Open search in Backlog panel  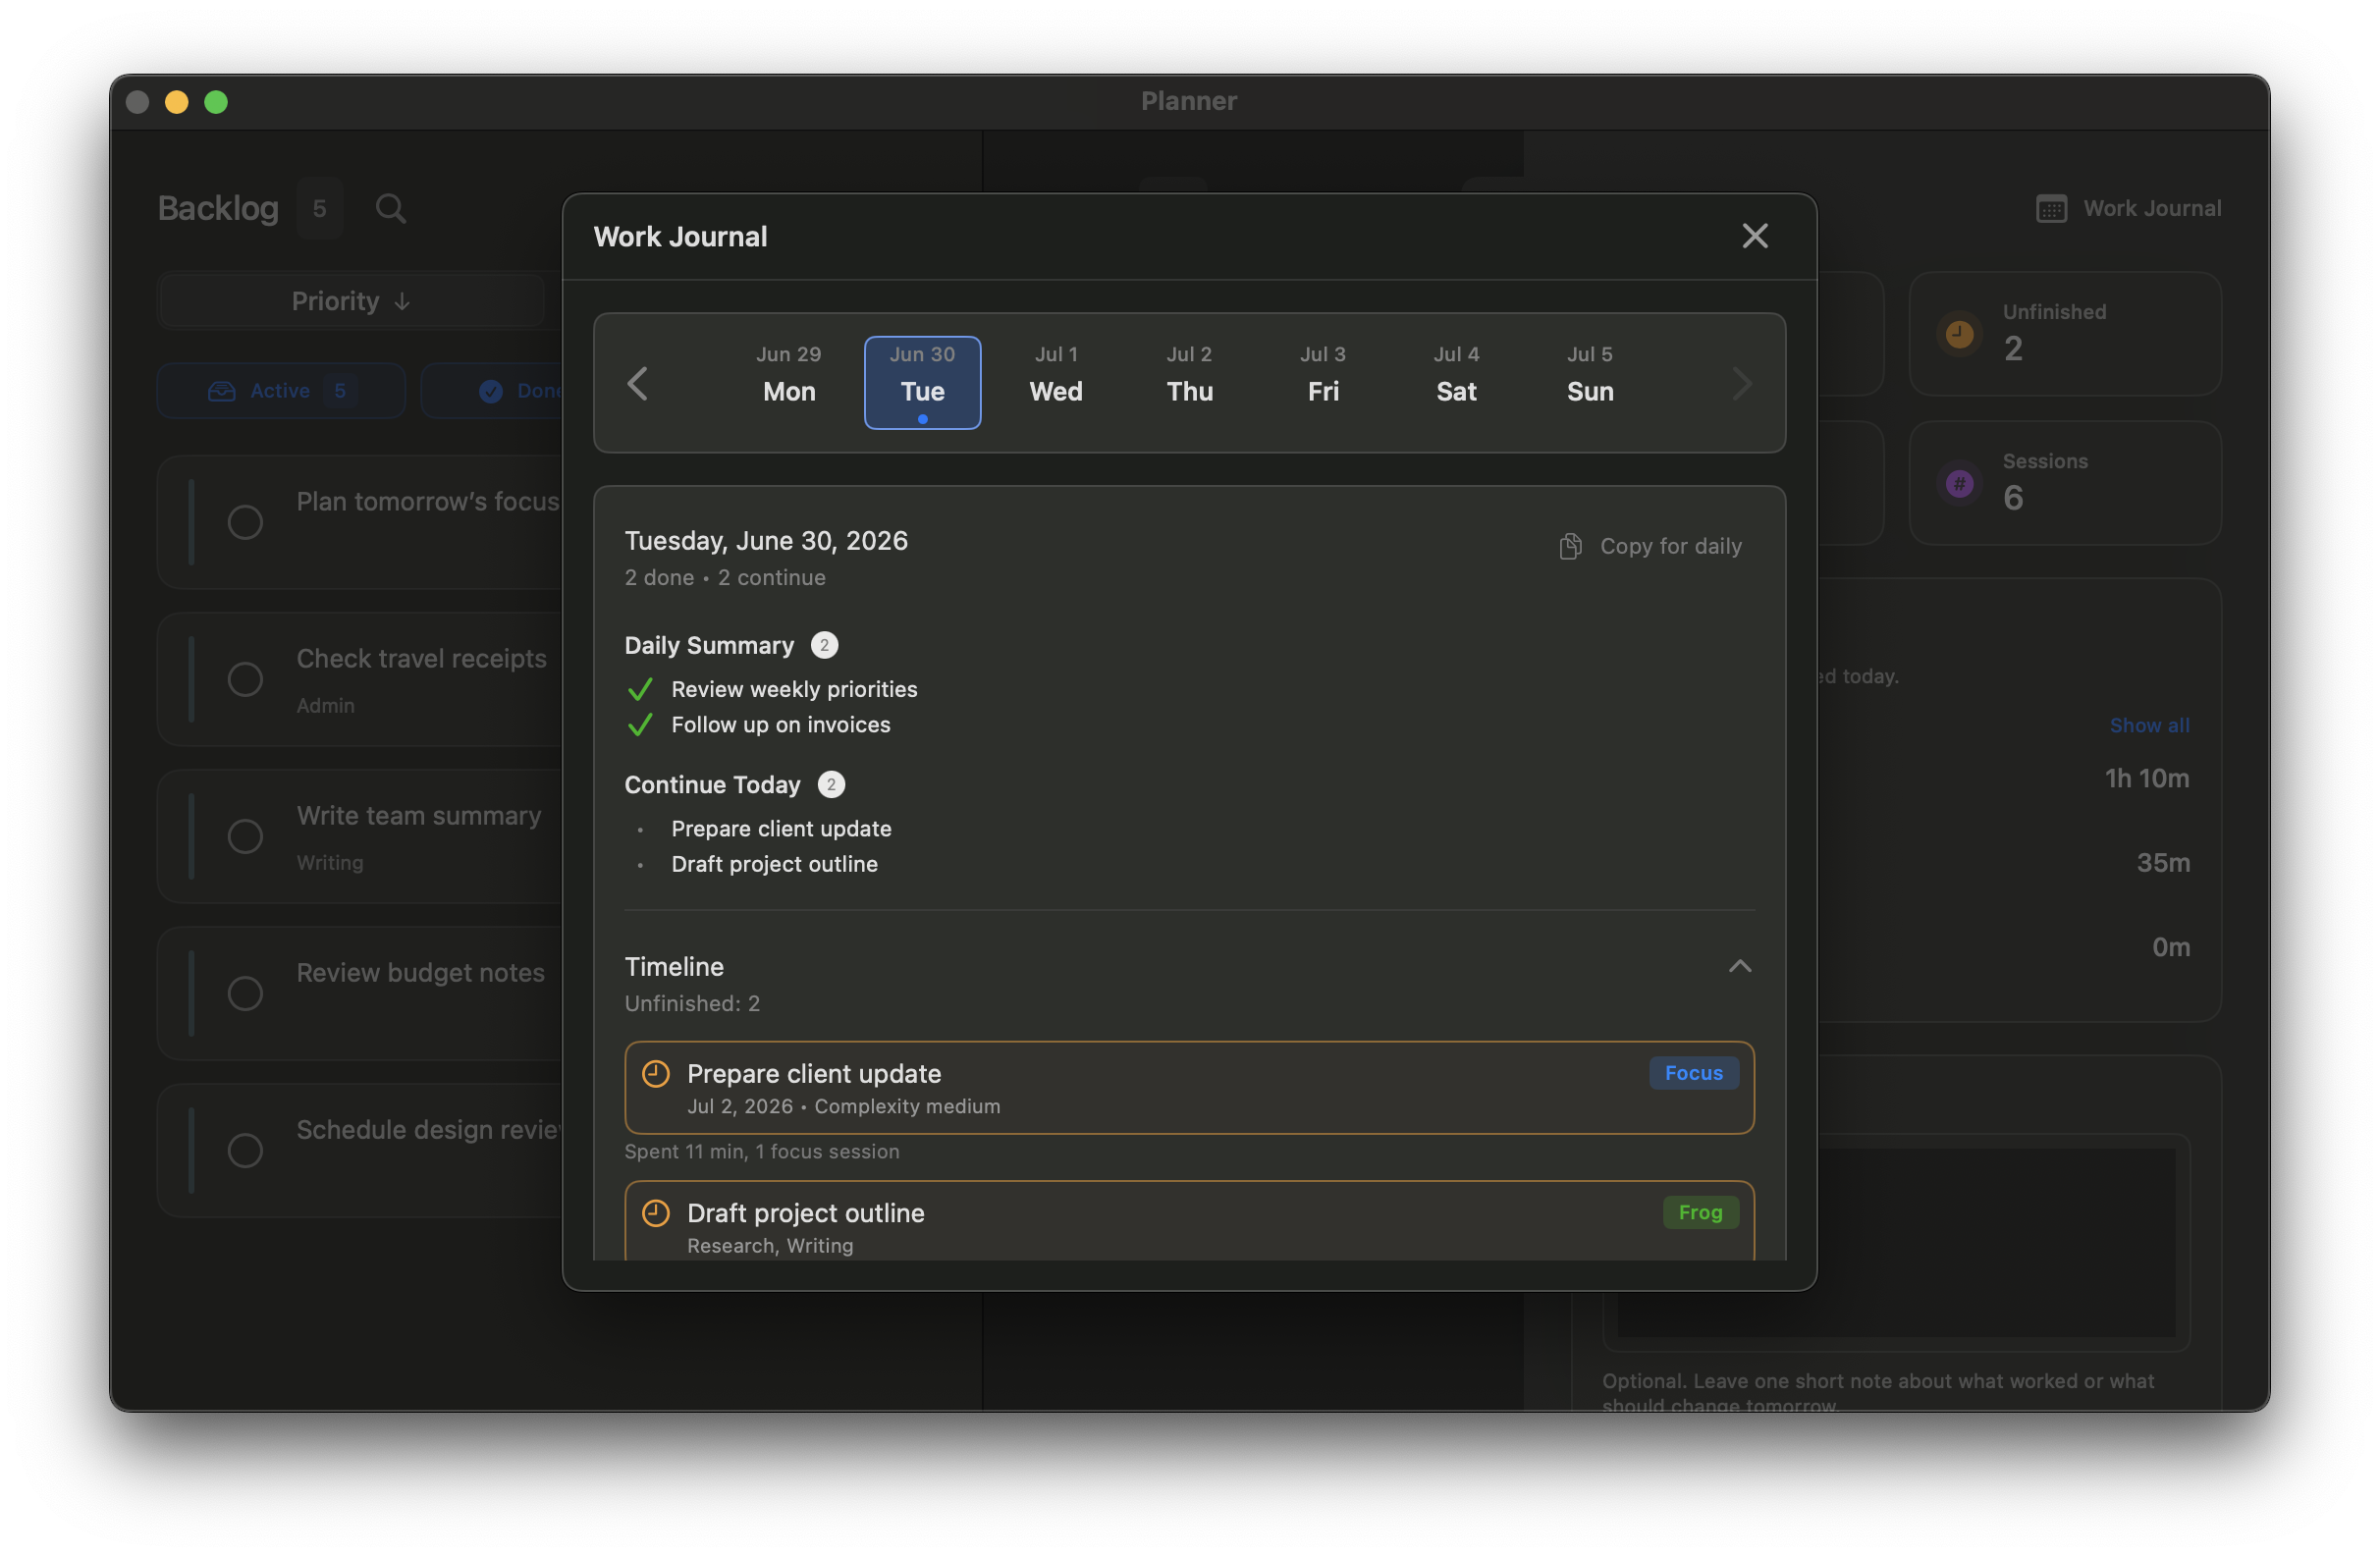click(x=390, y=208)
